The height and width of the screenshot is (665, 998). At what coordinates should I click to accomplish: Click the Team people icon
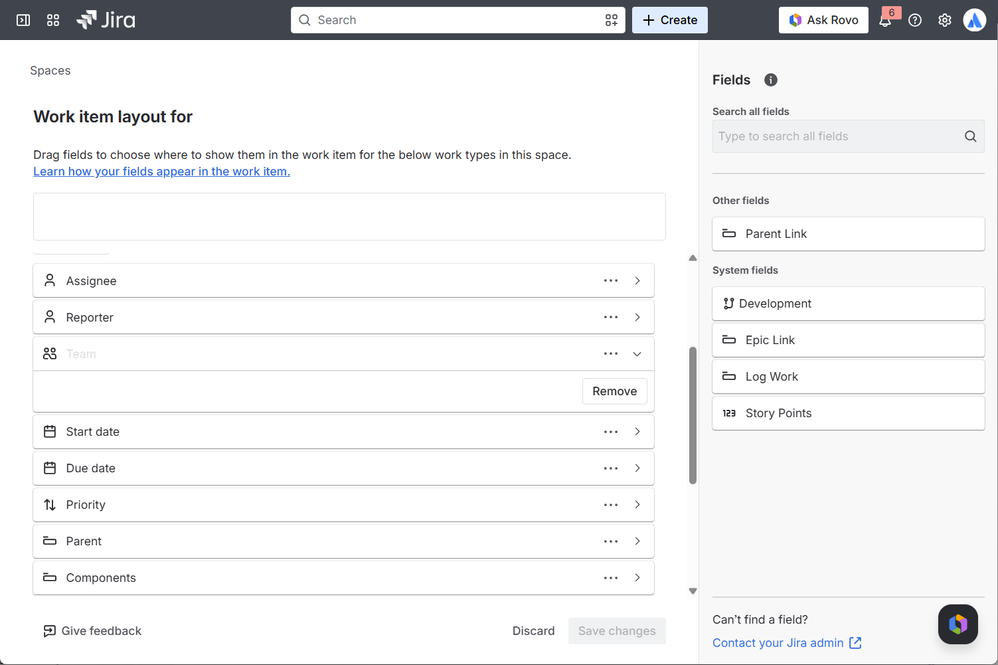point(50,353)
